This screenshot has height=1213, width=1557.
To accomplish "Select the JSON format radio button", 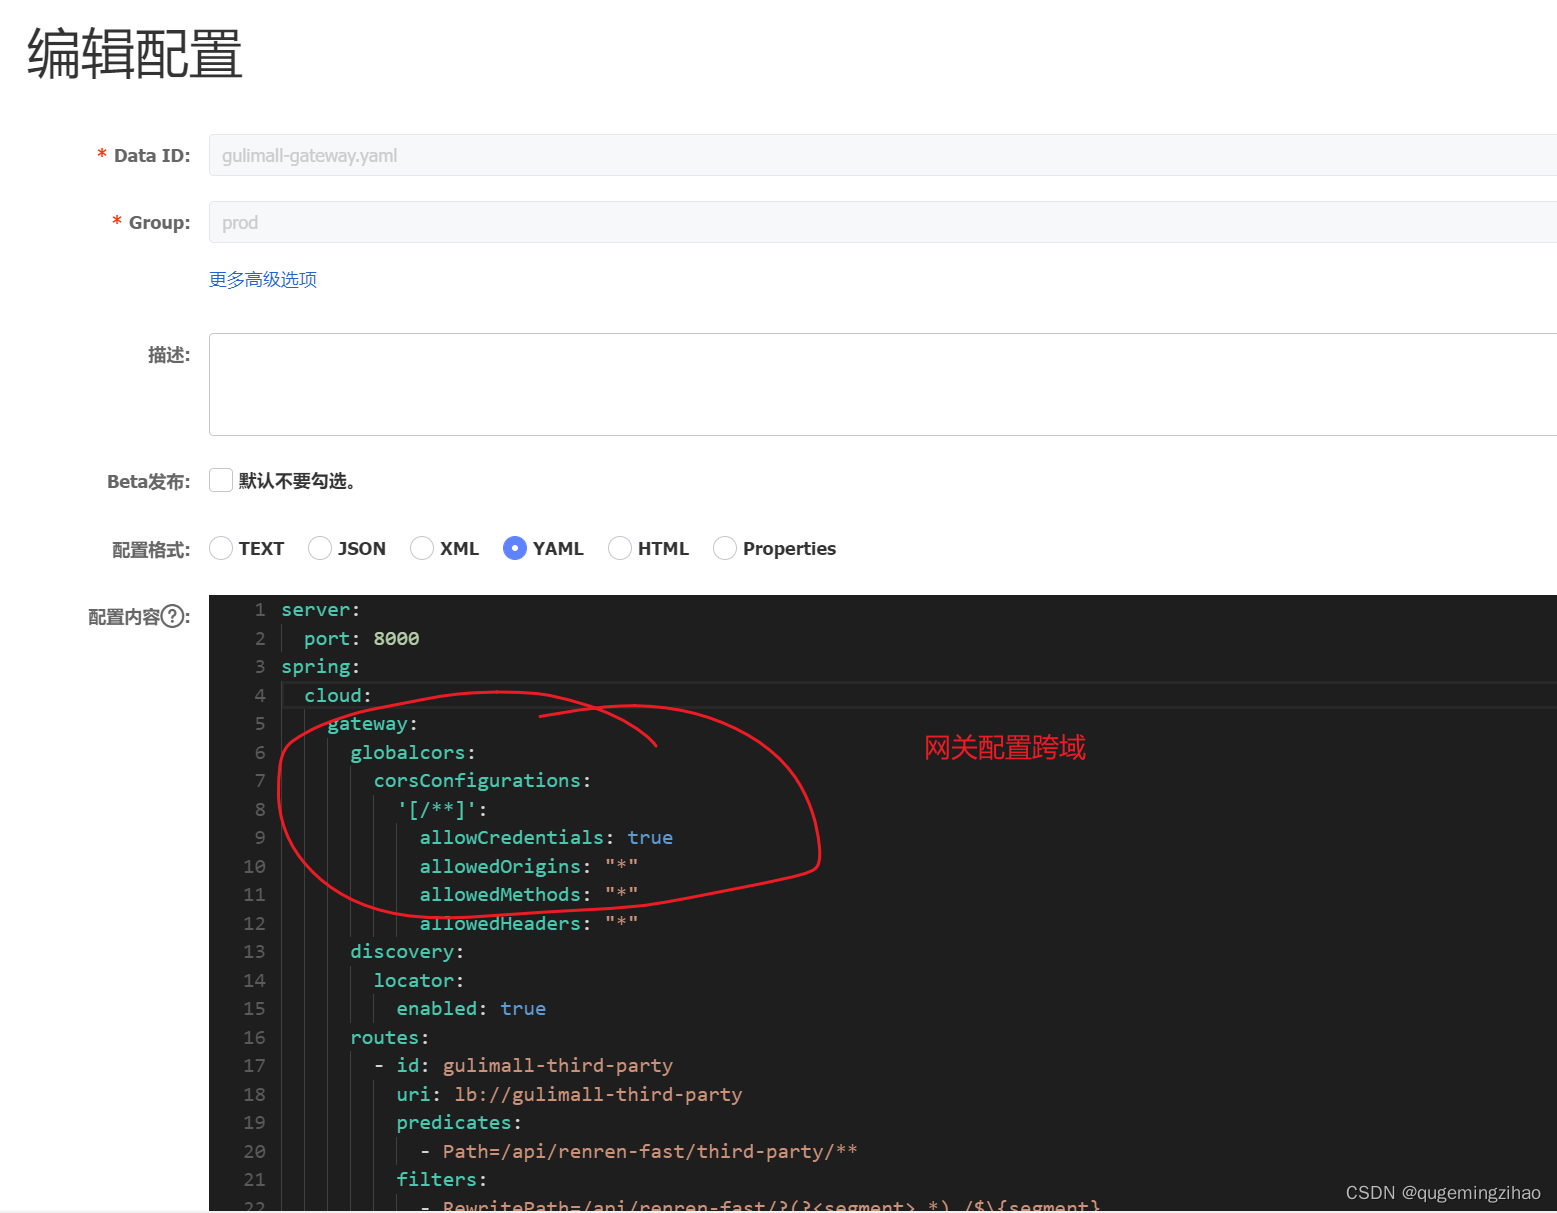I will click(320, 548).
